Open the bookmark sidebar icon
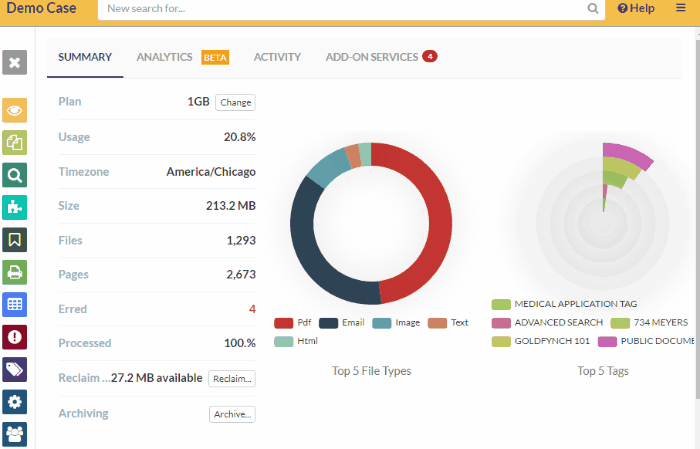 click(15, 240)
